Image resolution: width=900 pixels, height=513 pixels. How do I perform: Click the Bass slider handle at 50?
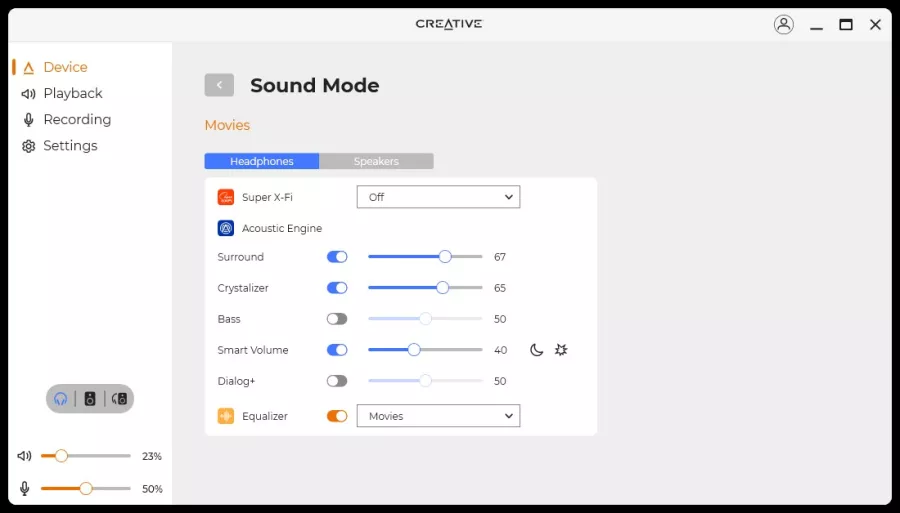(x=425, y=318)
